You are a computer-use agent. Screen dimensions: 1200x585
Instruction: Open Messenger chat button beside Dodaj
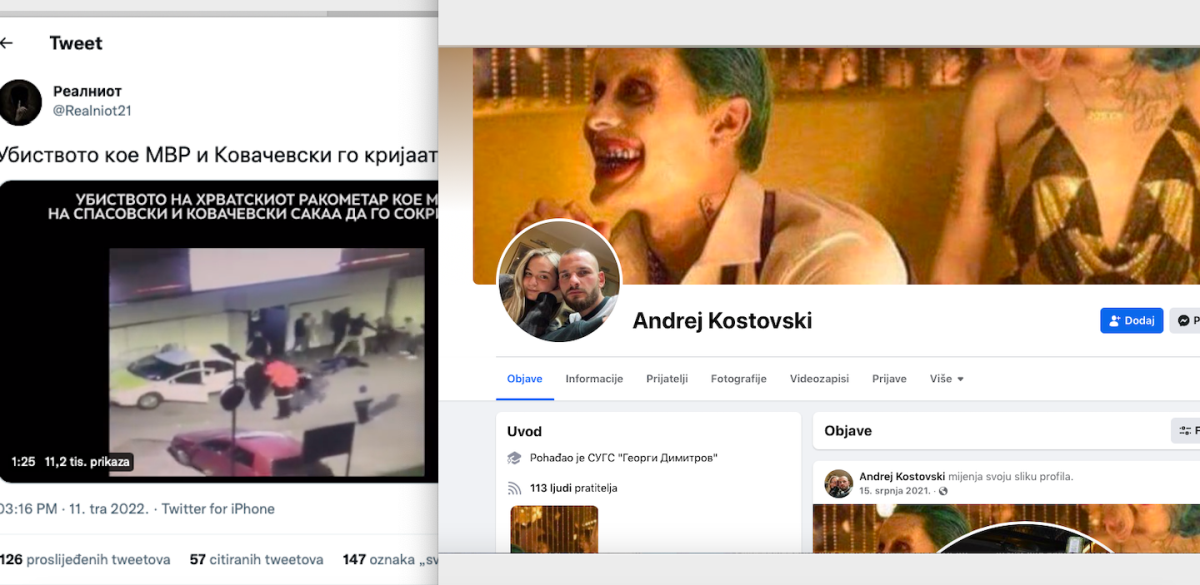tap(1185, 321)
